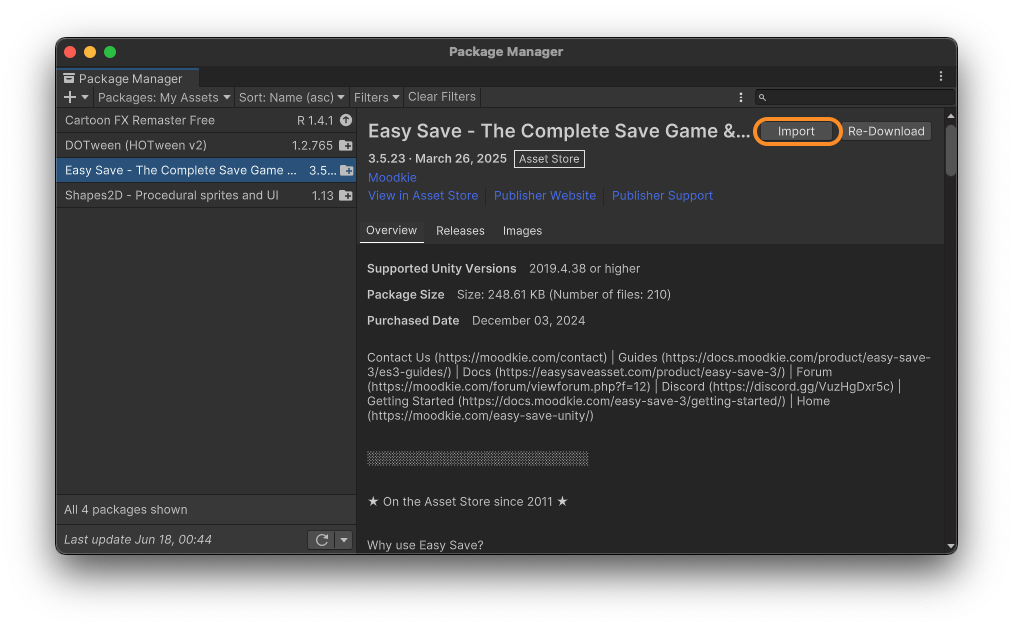
Task: Select Shapes2D - Procedural sprites and UI
Action: click(x=206, y=195)
